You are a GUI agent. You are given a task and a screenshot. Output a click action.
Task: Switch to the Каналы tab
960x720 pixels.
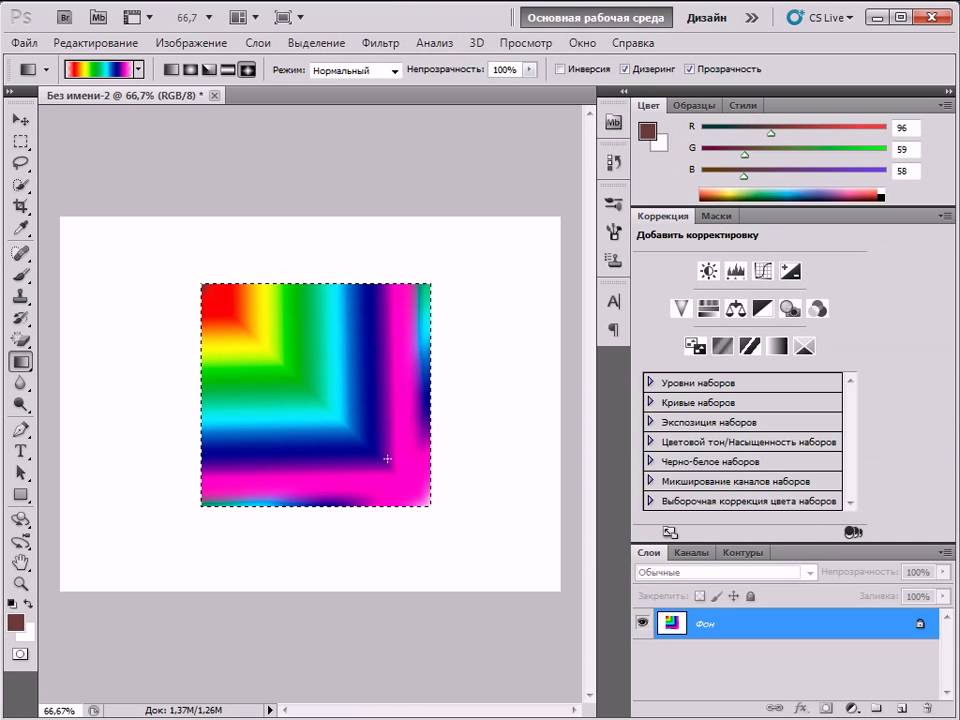[691, 552]
